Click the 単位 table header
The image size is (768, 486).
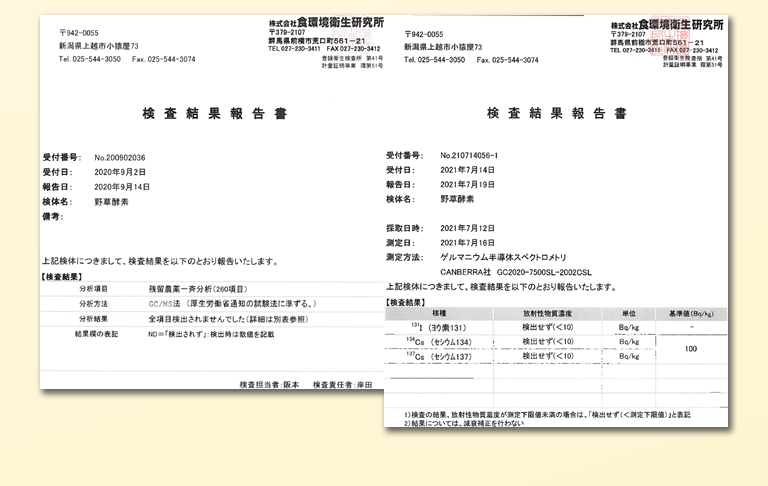tap(629, 314)
